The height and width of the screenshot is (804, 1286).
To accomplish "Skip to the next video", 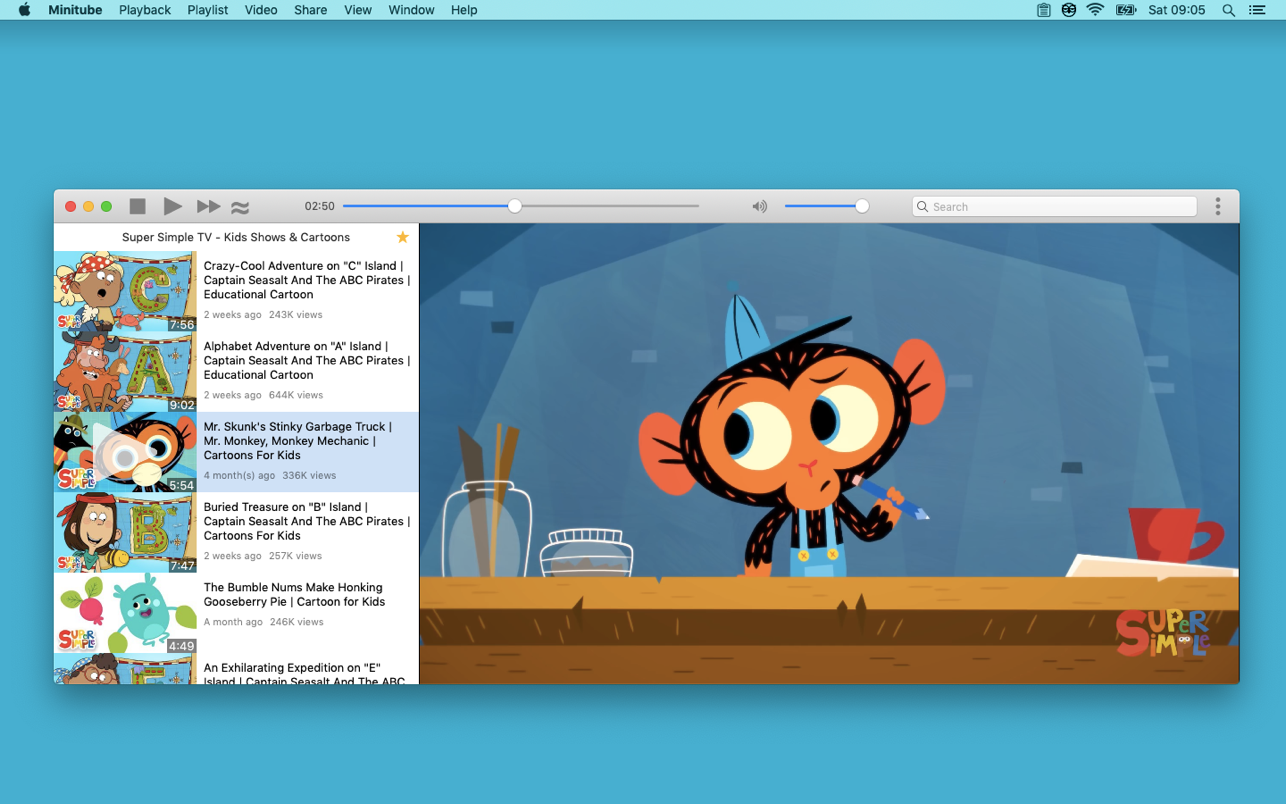I will (x=208, y=206).
